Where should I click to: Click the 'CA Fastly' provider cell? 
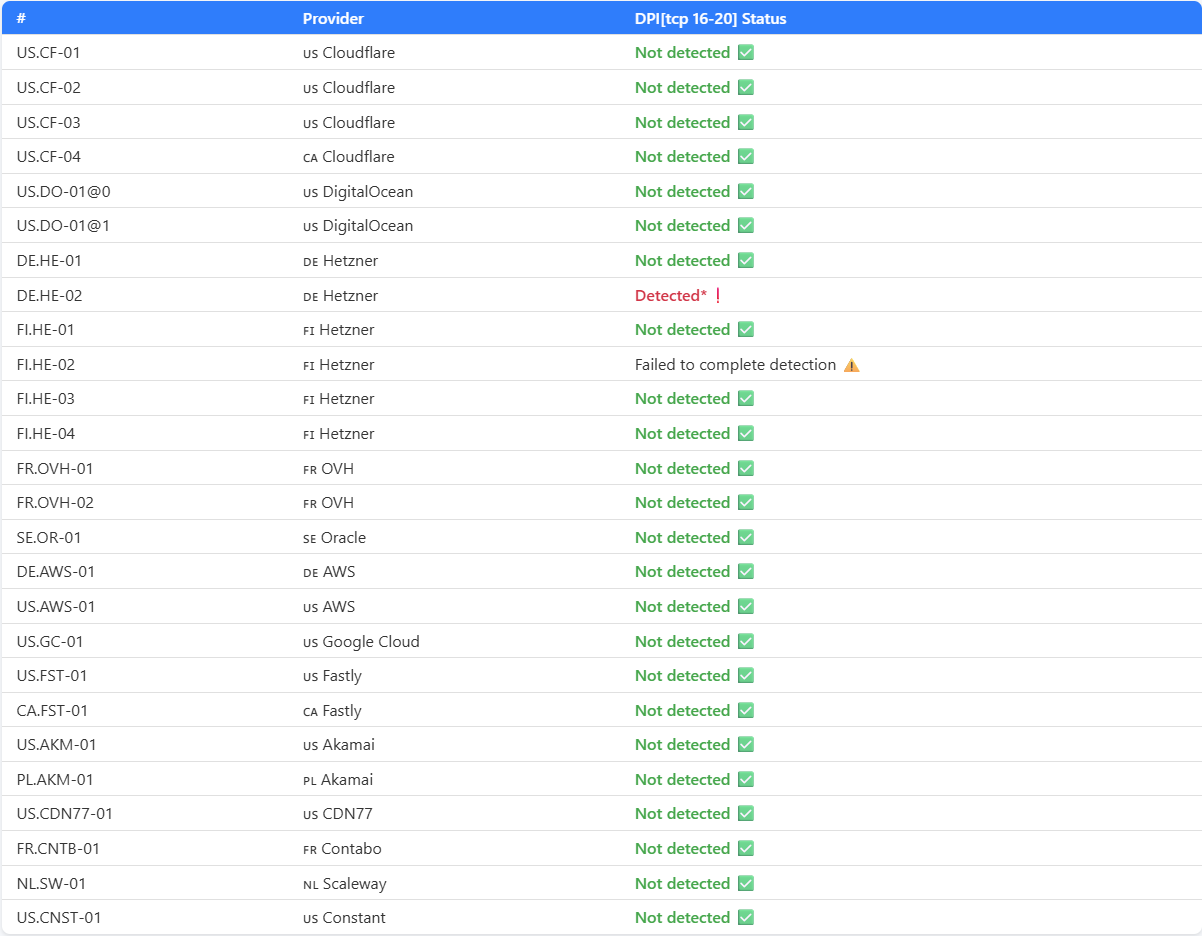pyautogui.click(x=332, y=711)
